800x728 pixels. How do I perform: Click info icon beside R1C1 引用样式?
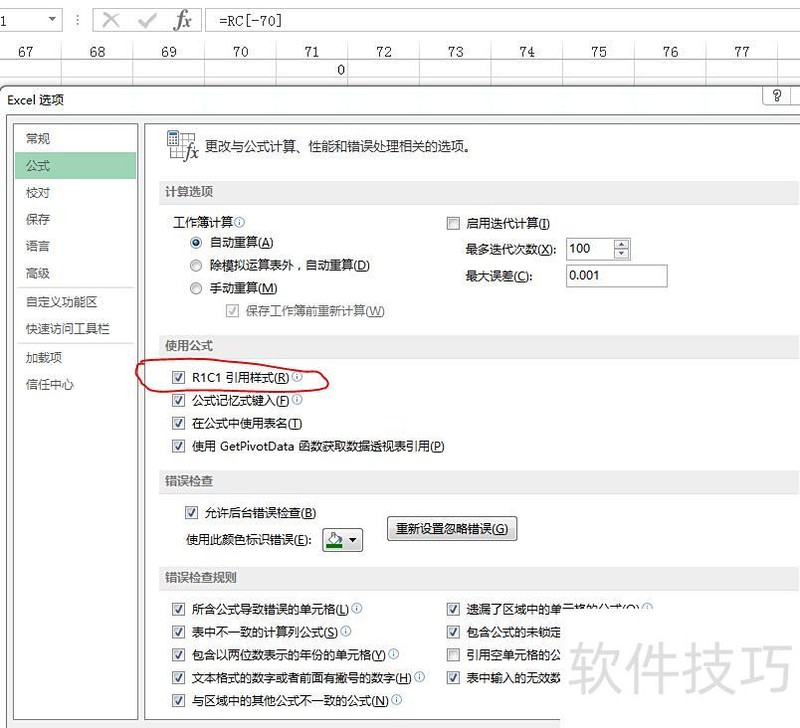pyautogui.click(x=297, y=378)
